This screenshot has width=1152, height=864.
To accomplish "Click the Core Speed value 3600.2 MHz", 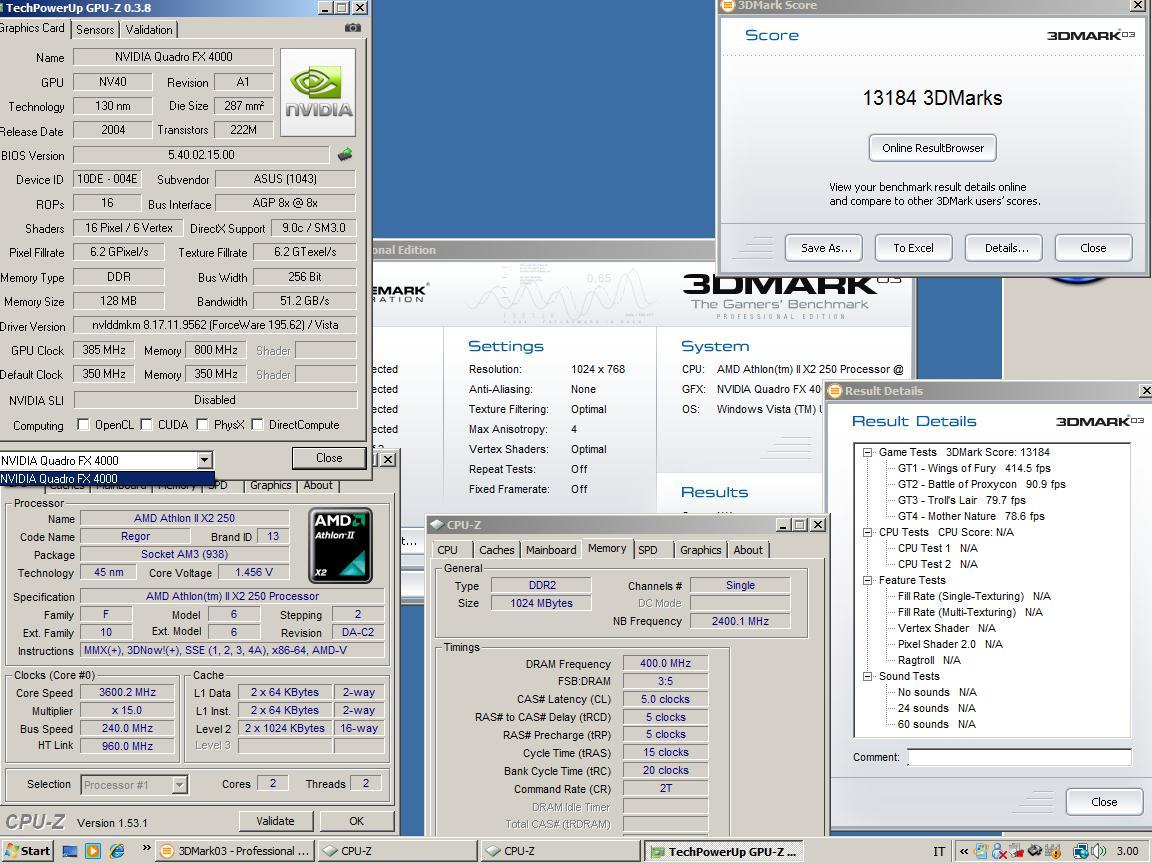I will point(128,692).
